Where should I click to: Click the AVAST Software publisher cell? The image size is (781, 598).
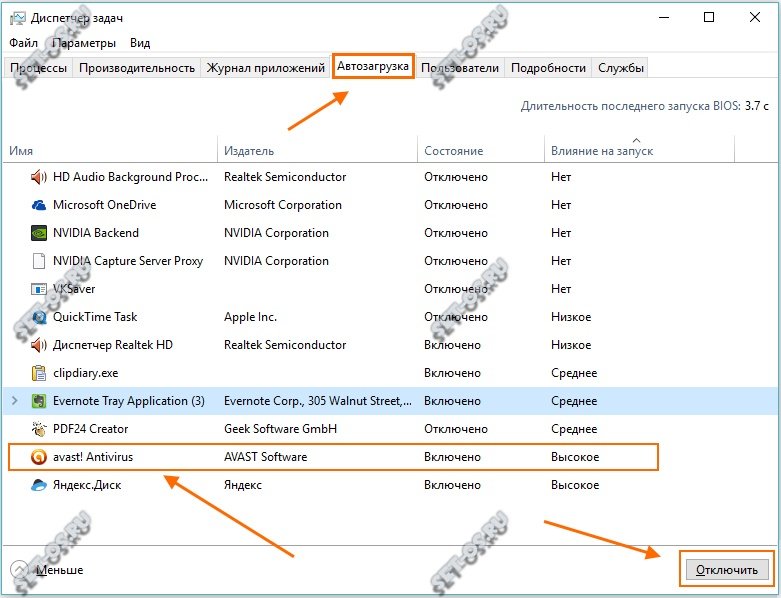tap(265, 457)
